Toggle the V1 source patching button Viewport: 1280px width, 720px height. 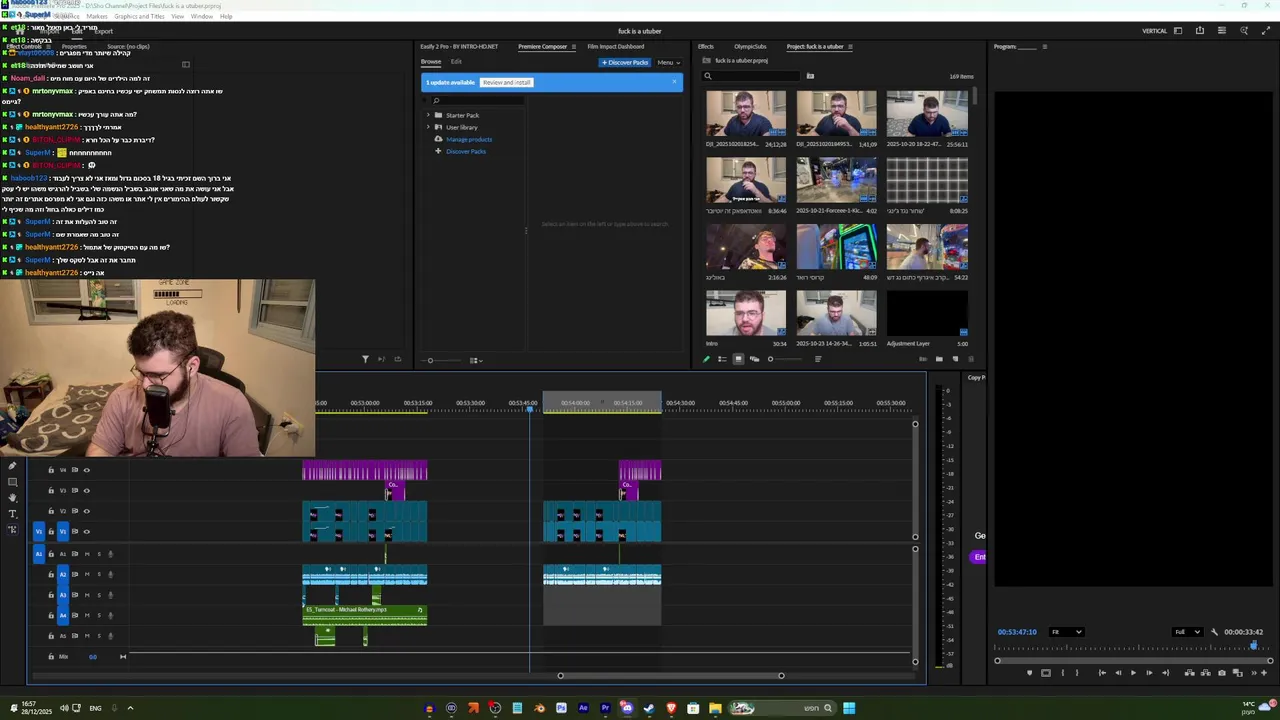[x=39, y=531]
